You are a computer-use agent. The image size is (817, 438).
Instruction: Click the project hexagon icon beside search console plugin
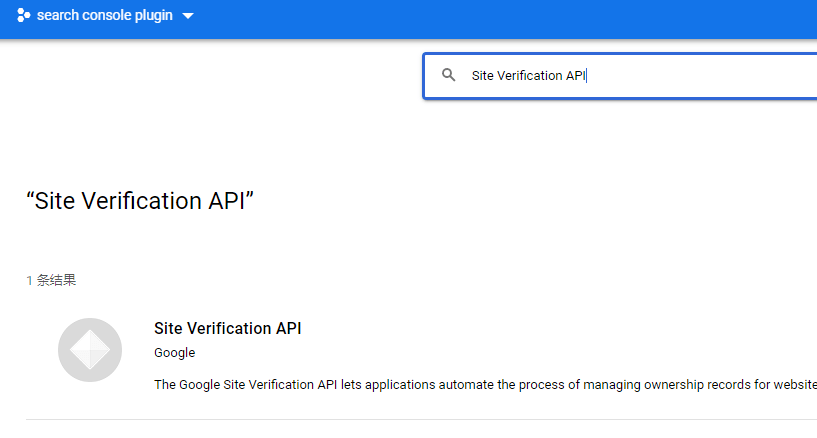pyautogui.click(x=23, y=16)
